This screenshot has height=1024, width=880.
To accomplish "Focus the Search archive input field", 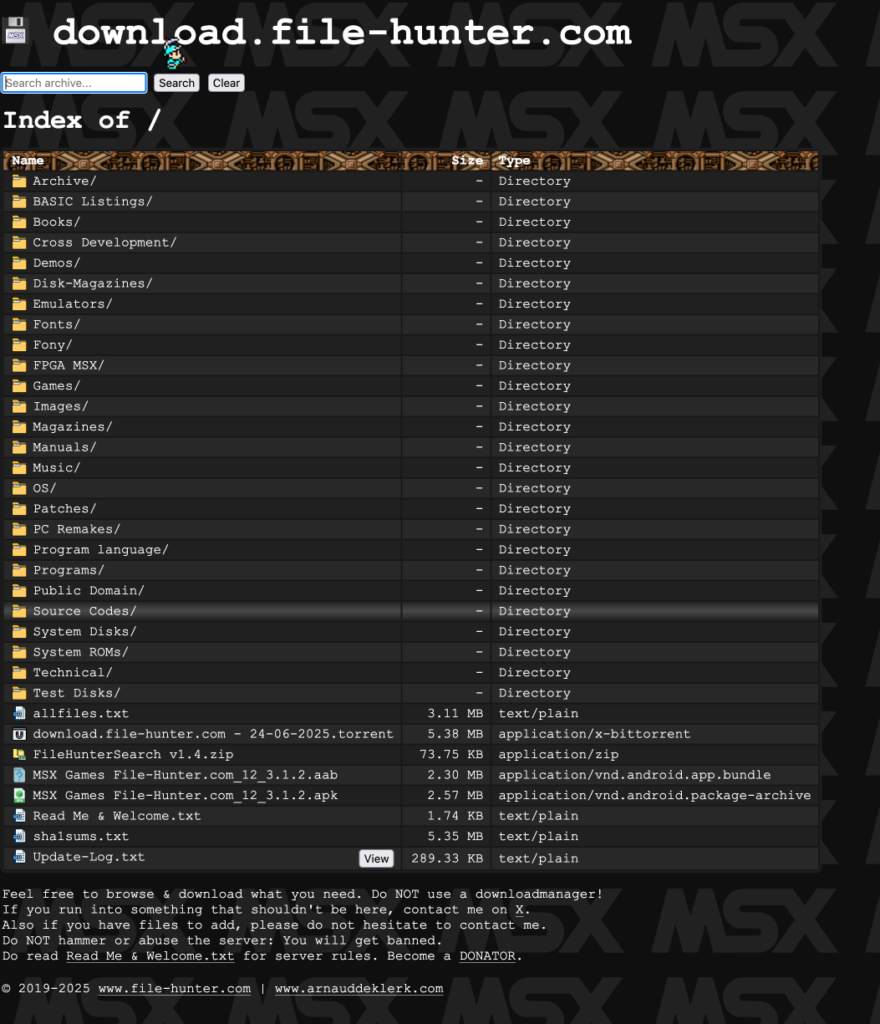I will click(x=75, y=83).
